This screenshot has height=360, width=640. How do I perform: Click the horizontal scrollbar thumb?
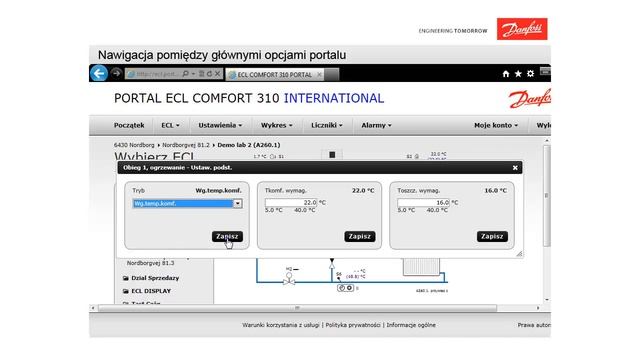click(298, 308)
